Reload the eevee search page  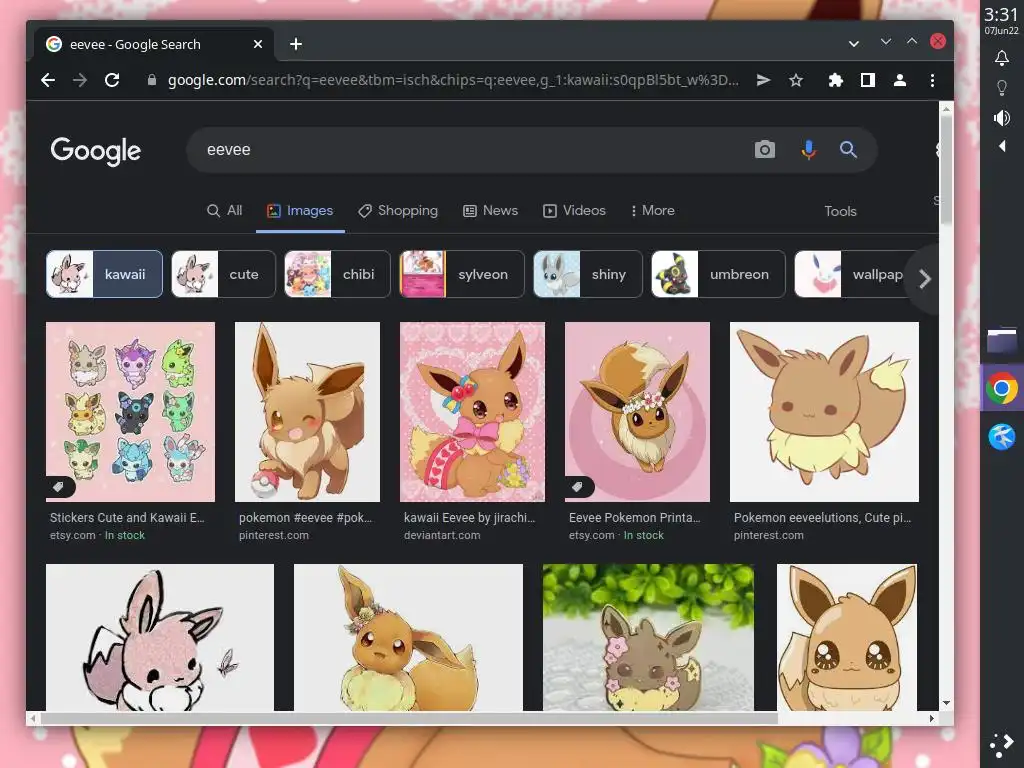pyautogui.click(x=112, y=80)
